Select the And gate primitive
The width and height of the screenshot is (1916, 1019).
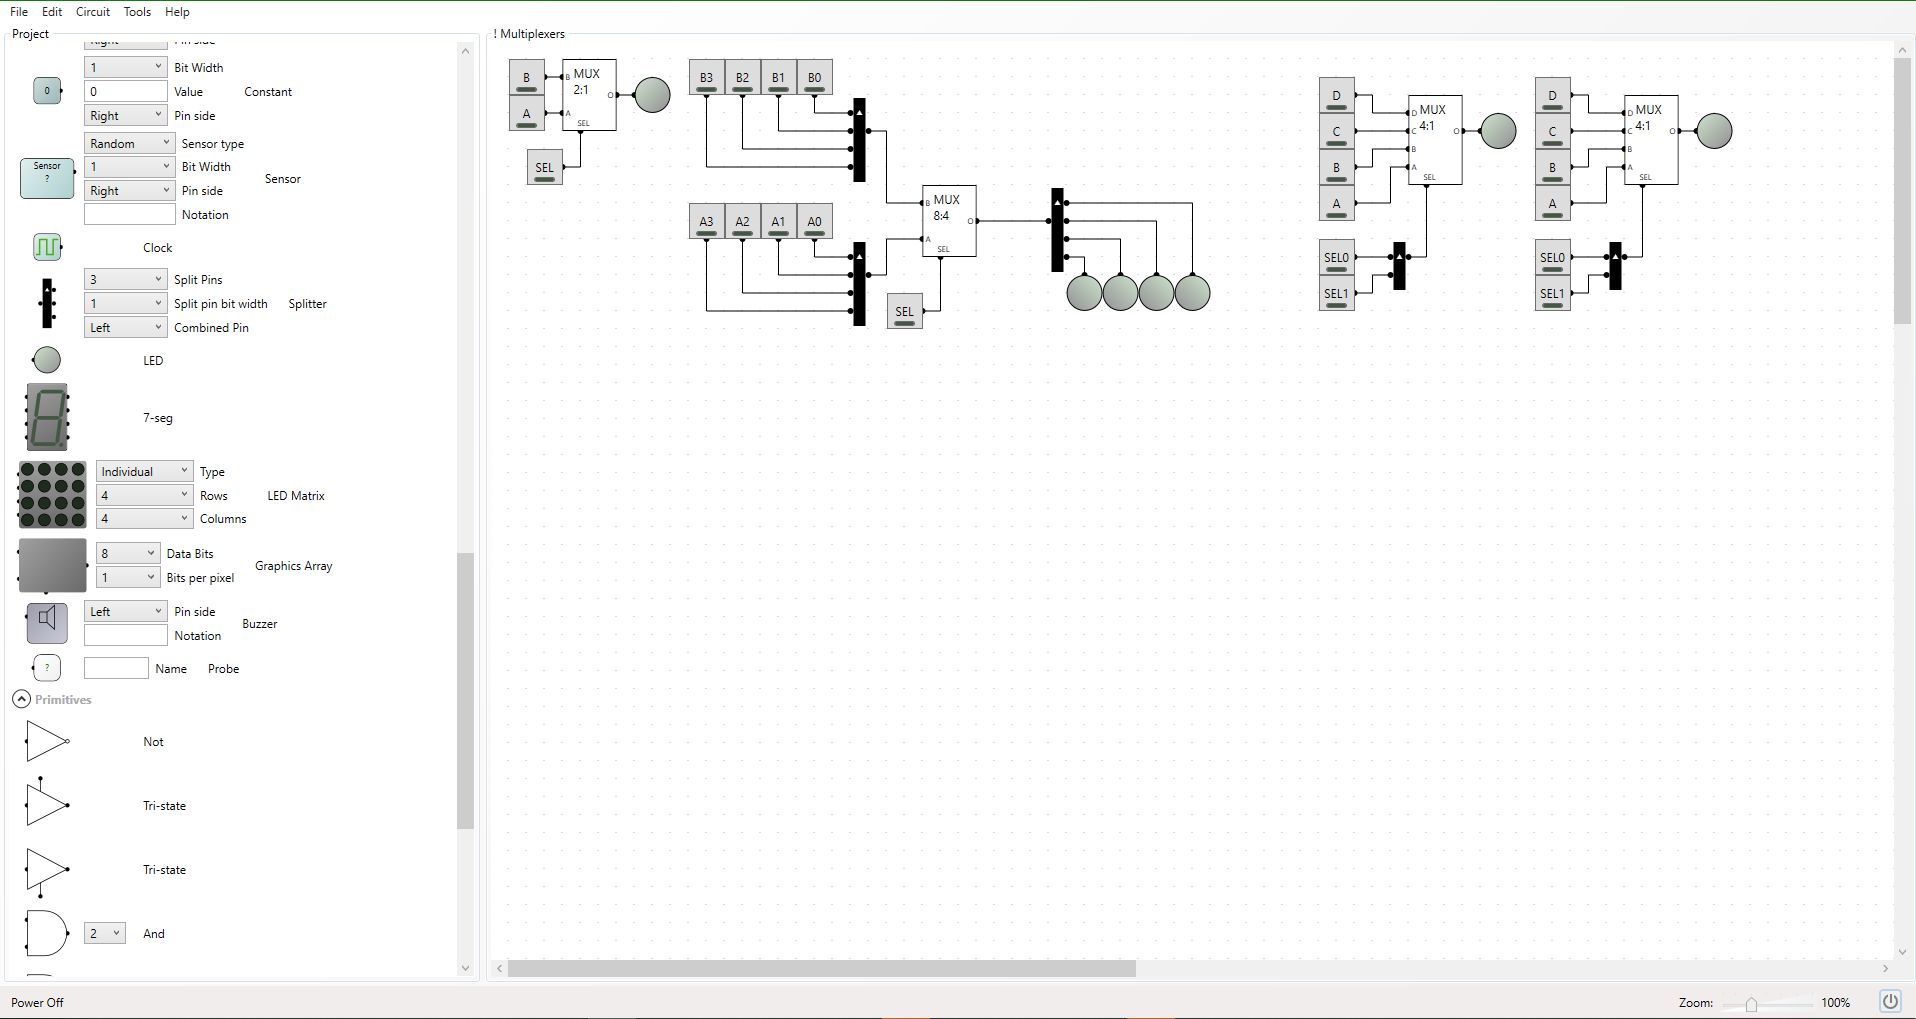[x=46, y=933]
